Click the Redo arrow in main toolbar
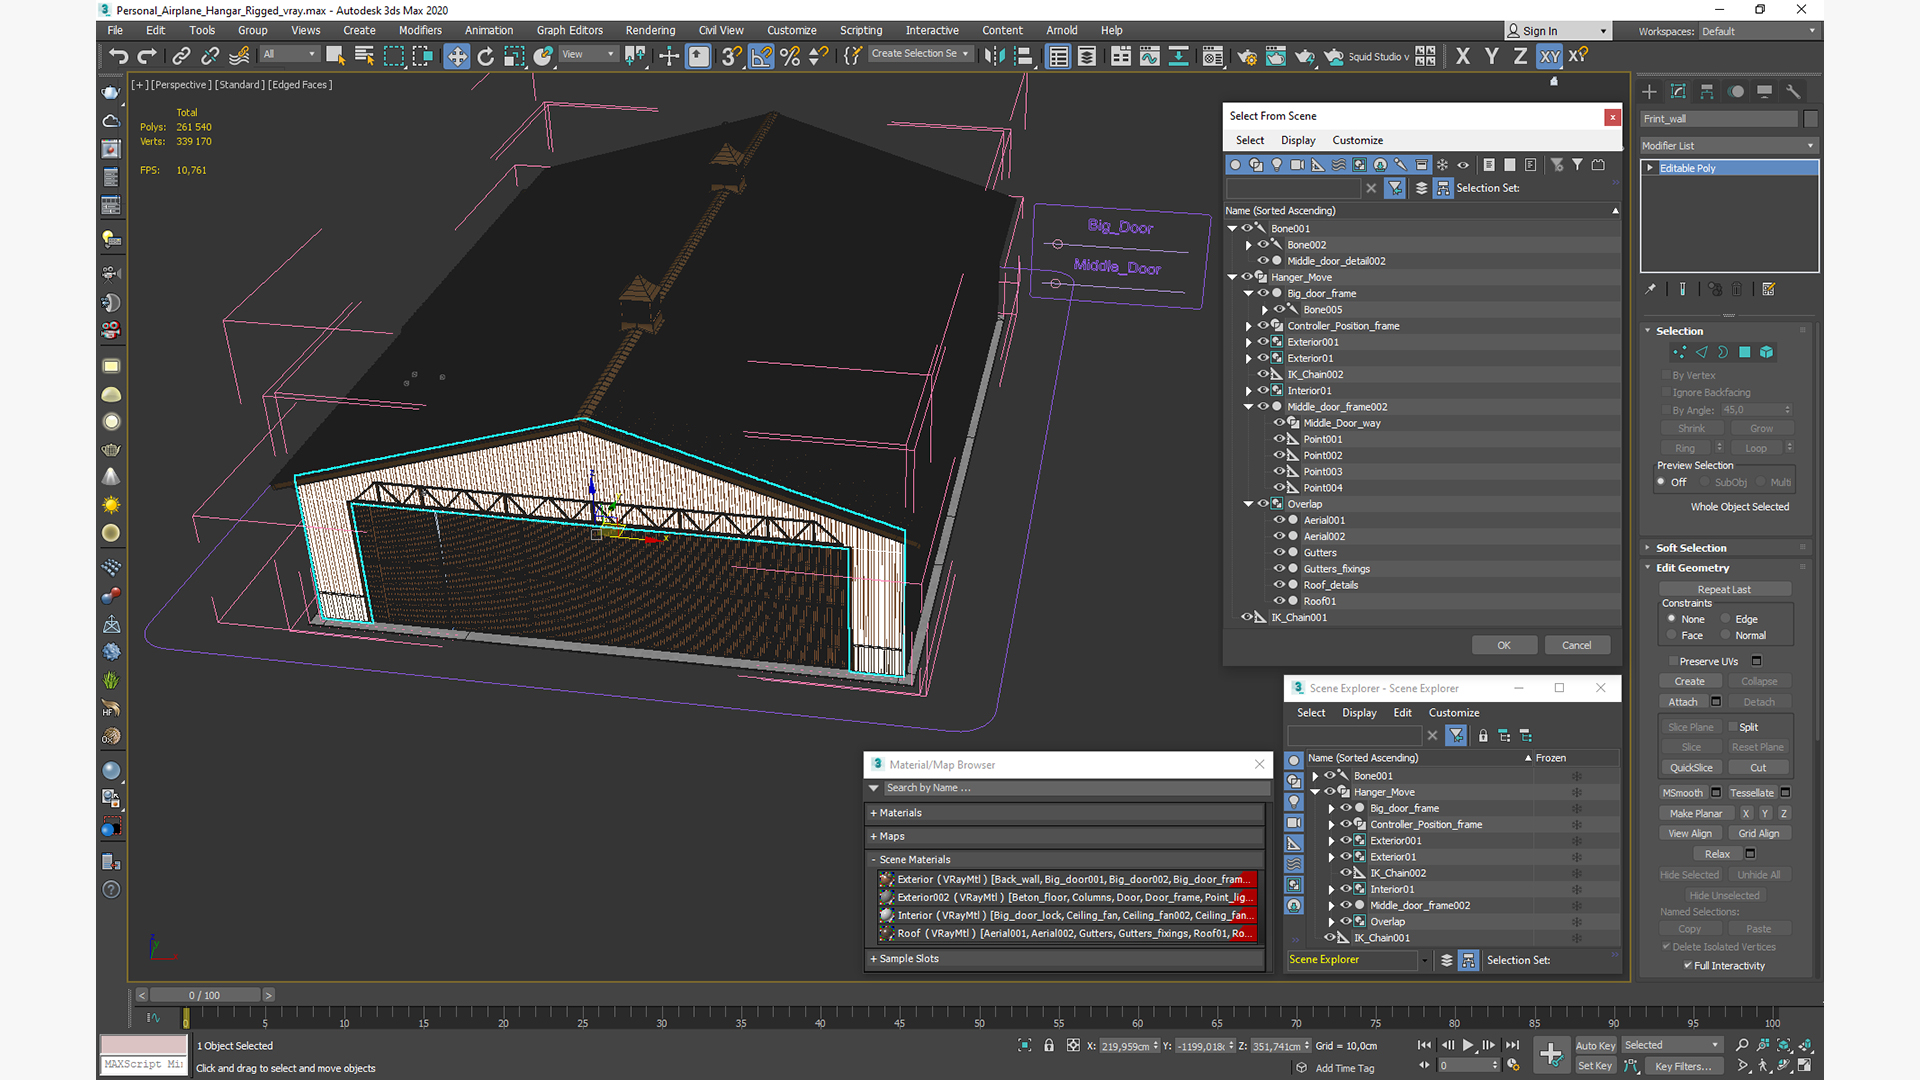 click(147, 56)
